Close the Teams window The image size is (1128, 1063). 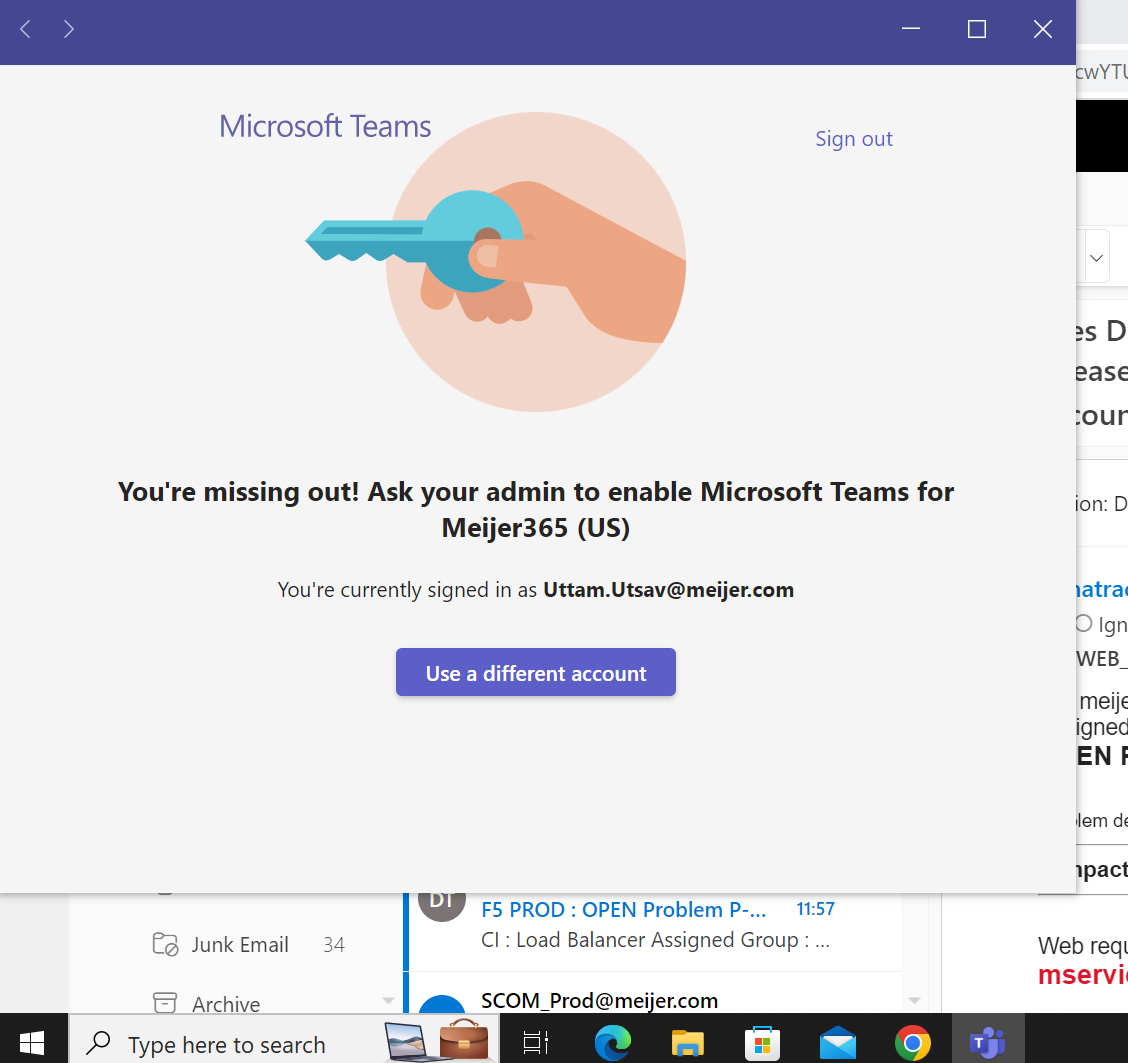(x=1042, y=29)
